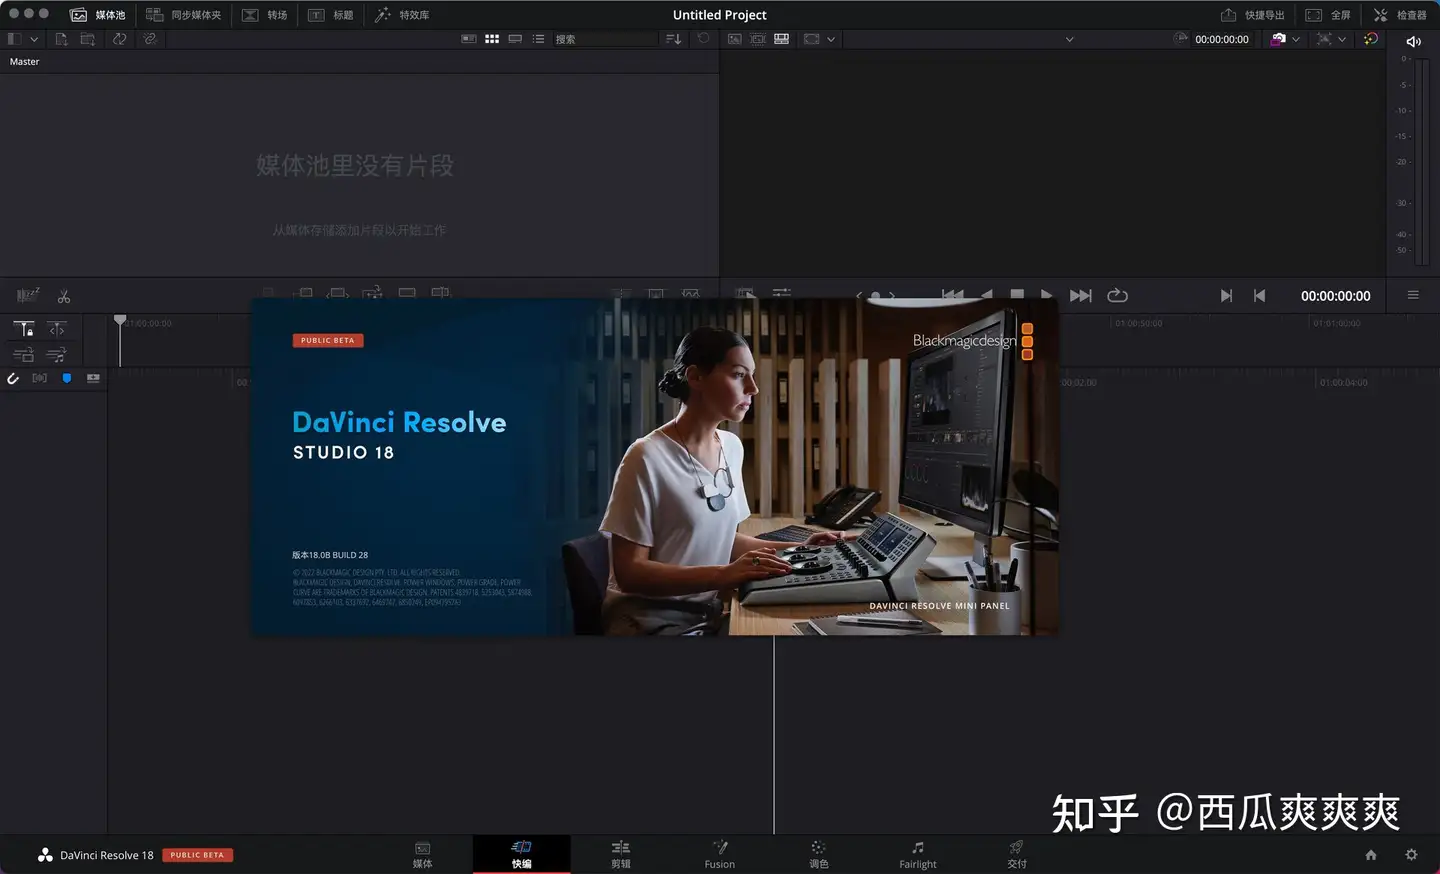Viewport: 1440px width, 874px height.
Task: Open the Fairlight audio page
Action: pyautogui.click(x=918, y=855)
